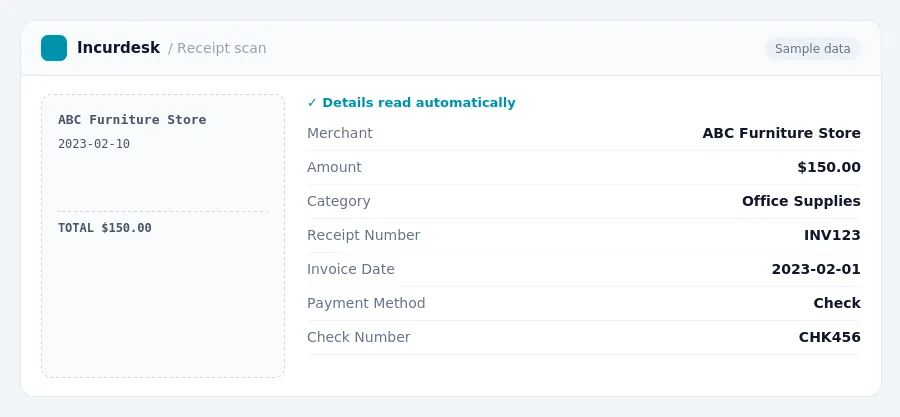The height and width of the screenshot is (417, 900).
Task: Select the Office Supplies category value
Action: (801, 201)
